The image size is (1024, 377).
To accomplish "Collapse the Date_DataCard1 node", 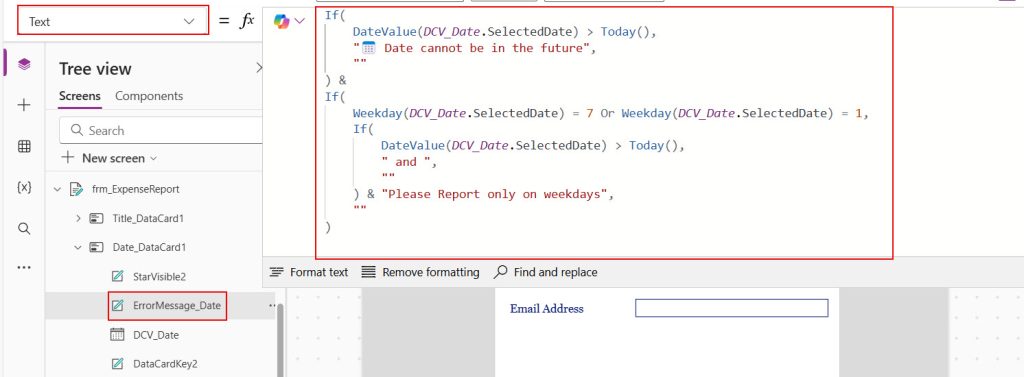I will (x=78, y=248).
